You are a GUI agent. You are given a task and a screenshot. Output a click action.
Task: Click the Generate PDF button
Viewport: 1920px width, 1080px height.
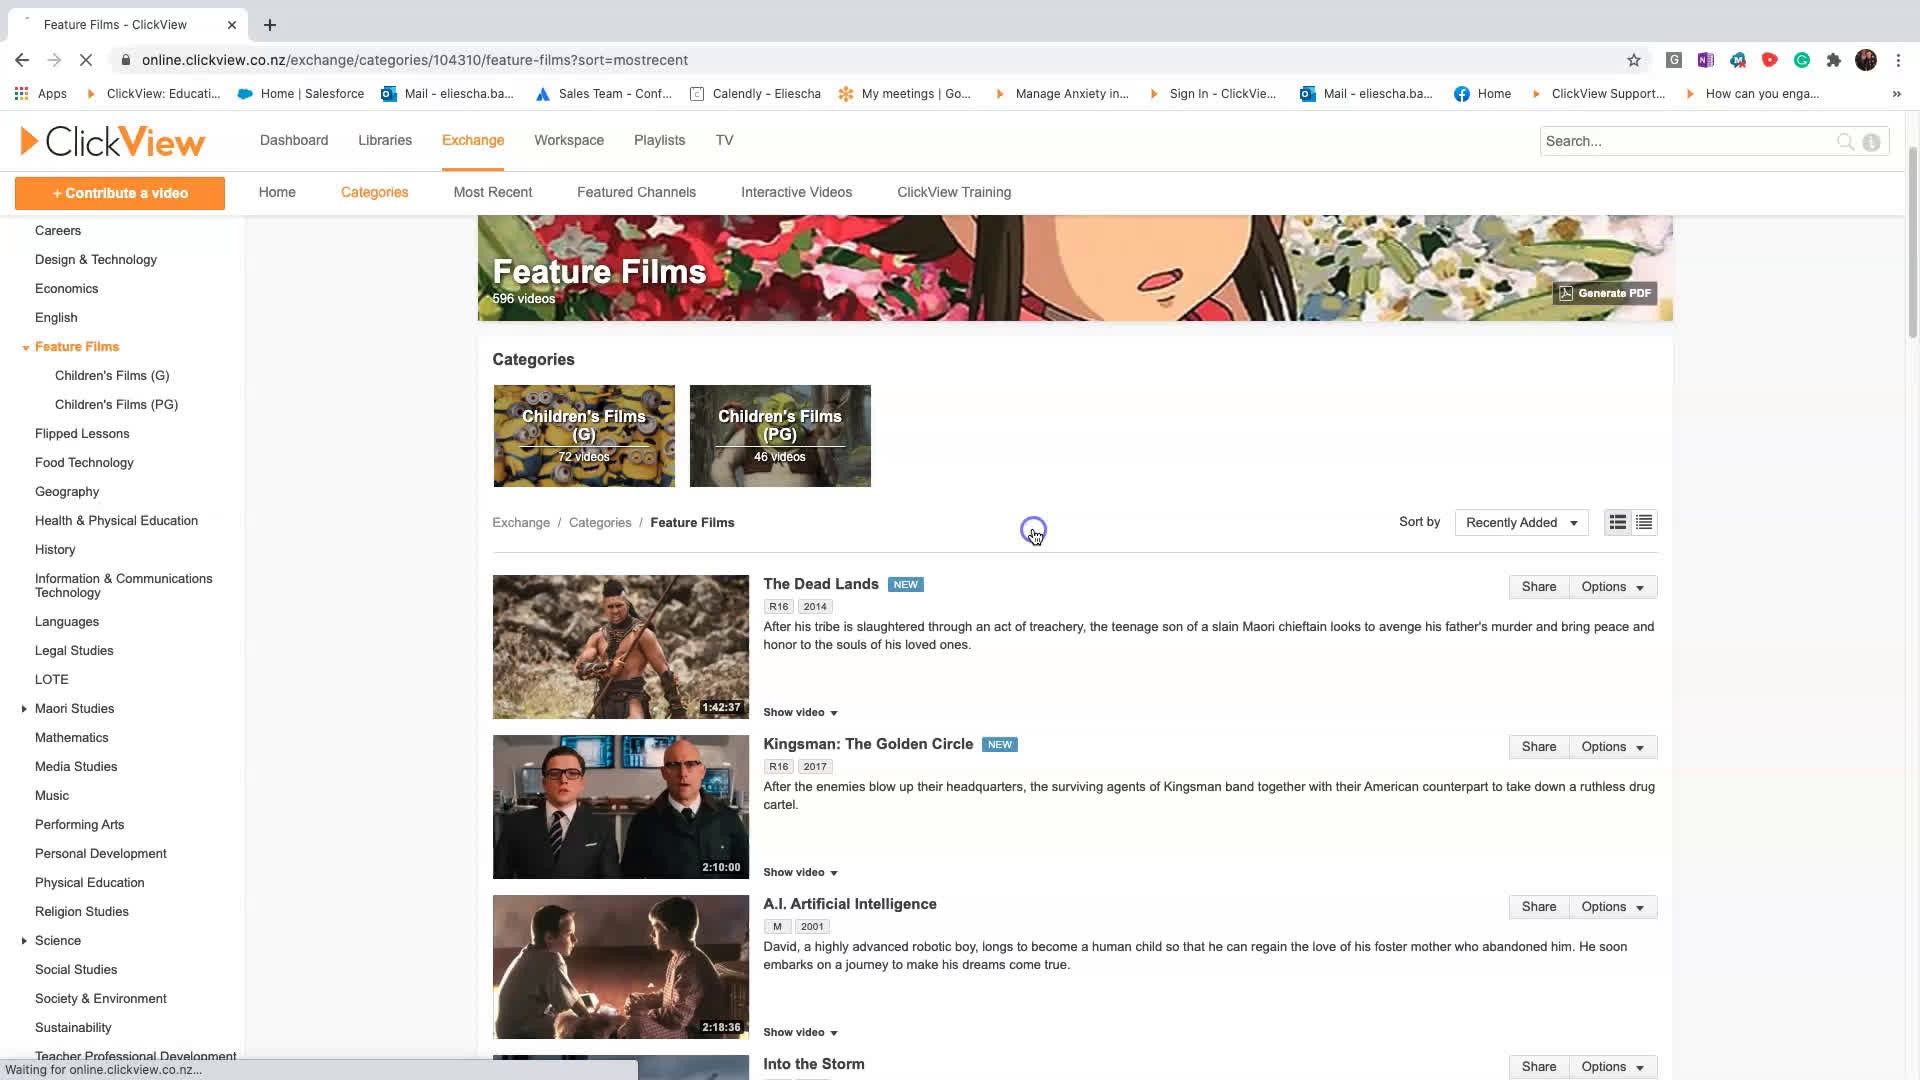pyautogui.click(x=1605, y=293)
